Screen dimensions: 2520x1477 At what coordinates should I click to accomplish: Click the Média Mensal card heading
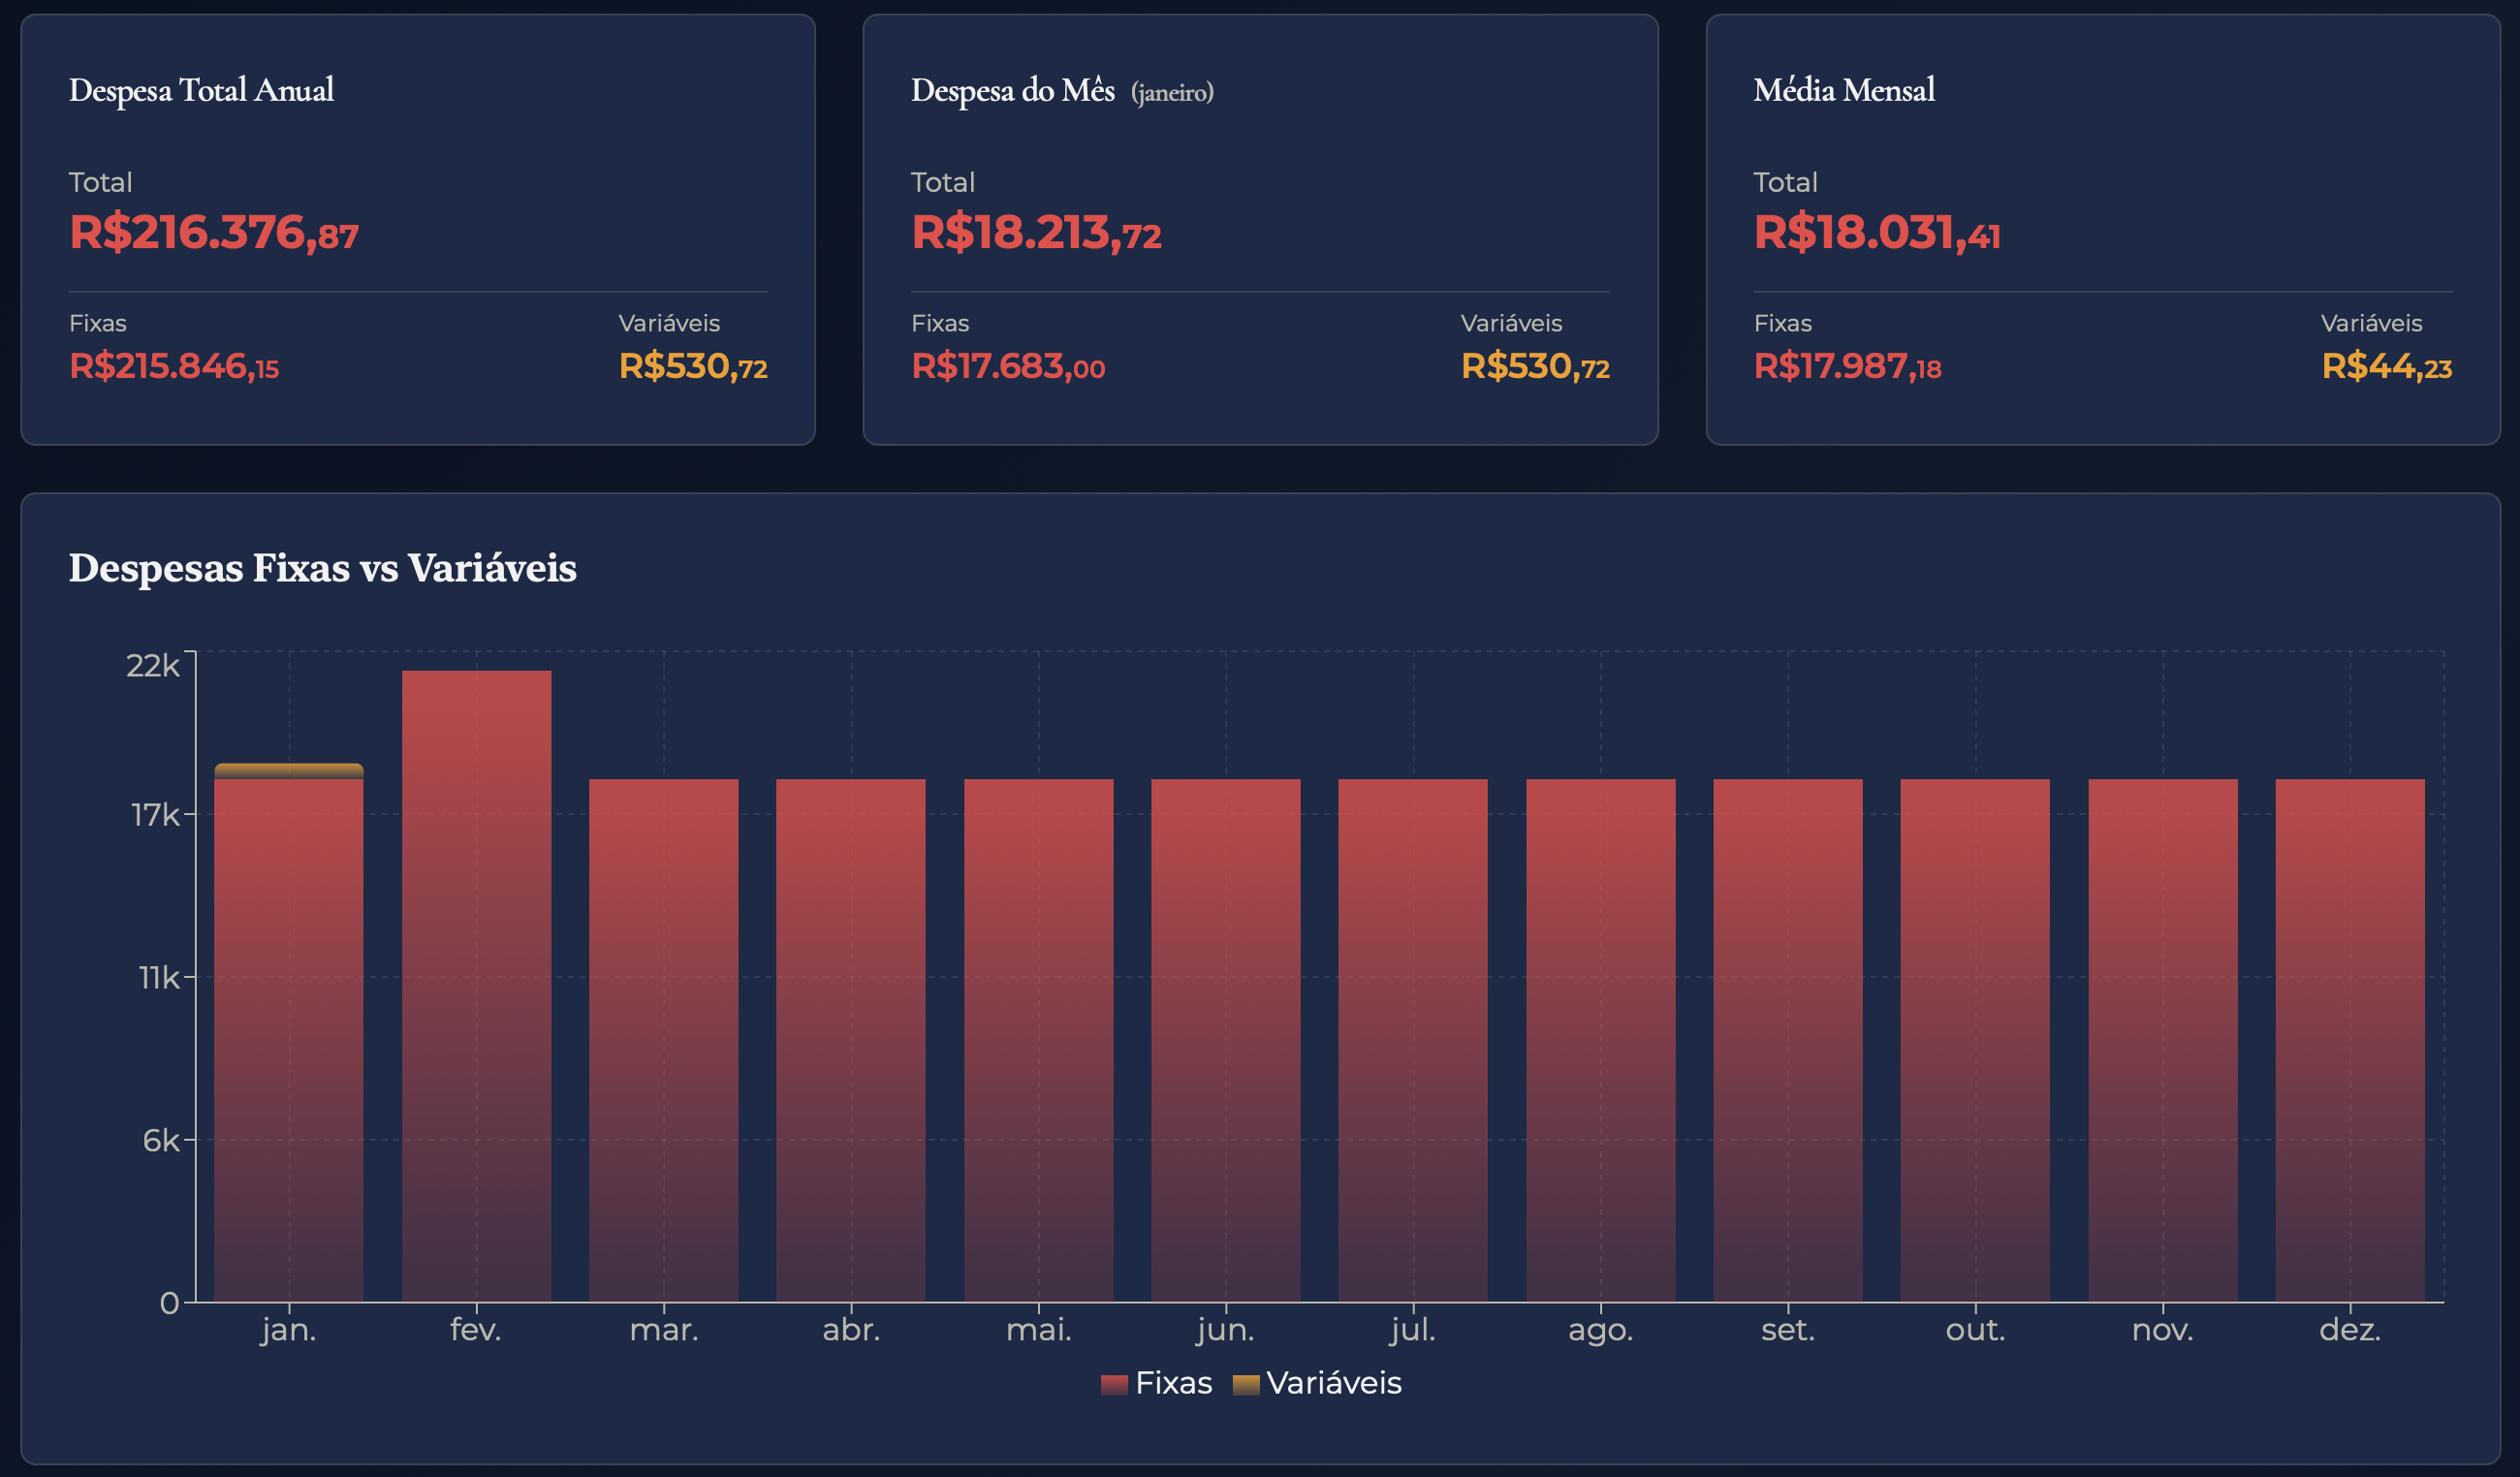click(x=1844, y=90)
